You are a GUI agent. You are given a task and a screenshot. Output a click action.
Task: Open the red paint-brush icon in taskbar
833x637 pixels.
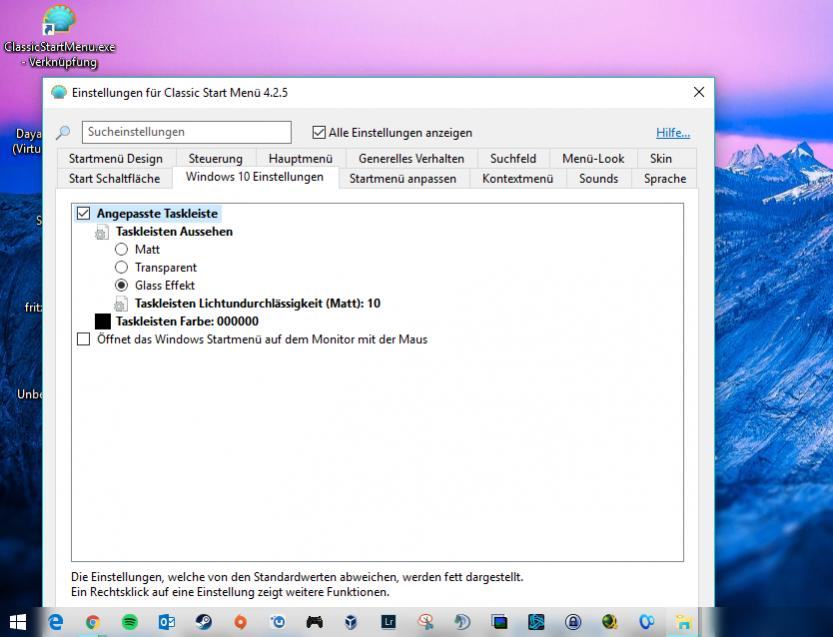click(425, 622)
